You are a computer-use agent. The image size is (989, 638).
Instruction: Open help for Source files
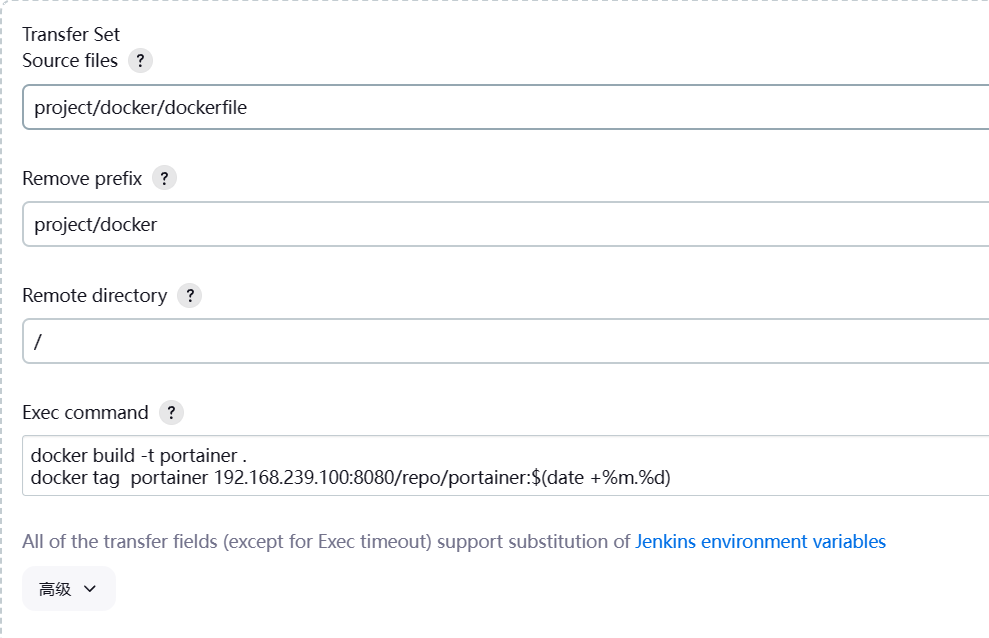point(140,61)
